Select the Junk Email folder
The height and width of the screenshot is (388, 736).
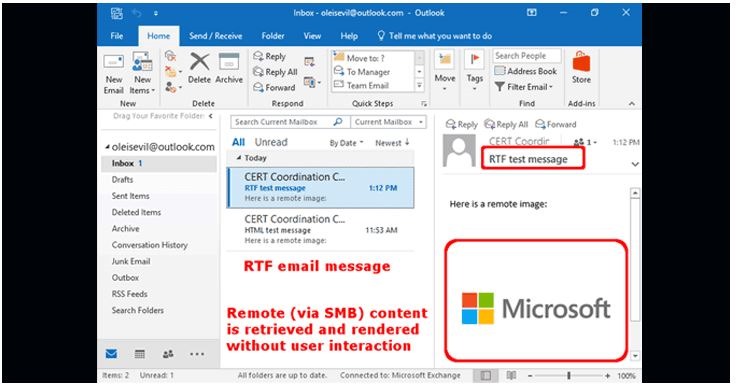tap(130, 261)
